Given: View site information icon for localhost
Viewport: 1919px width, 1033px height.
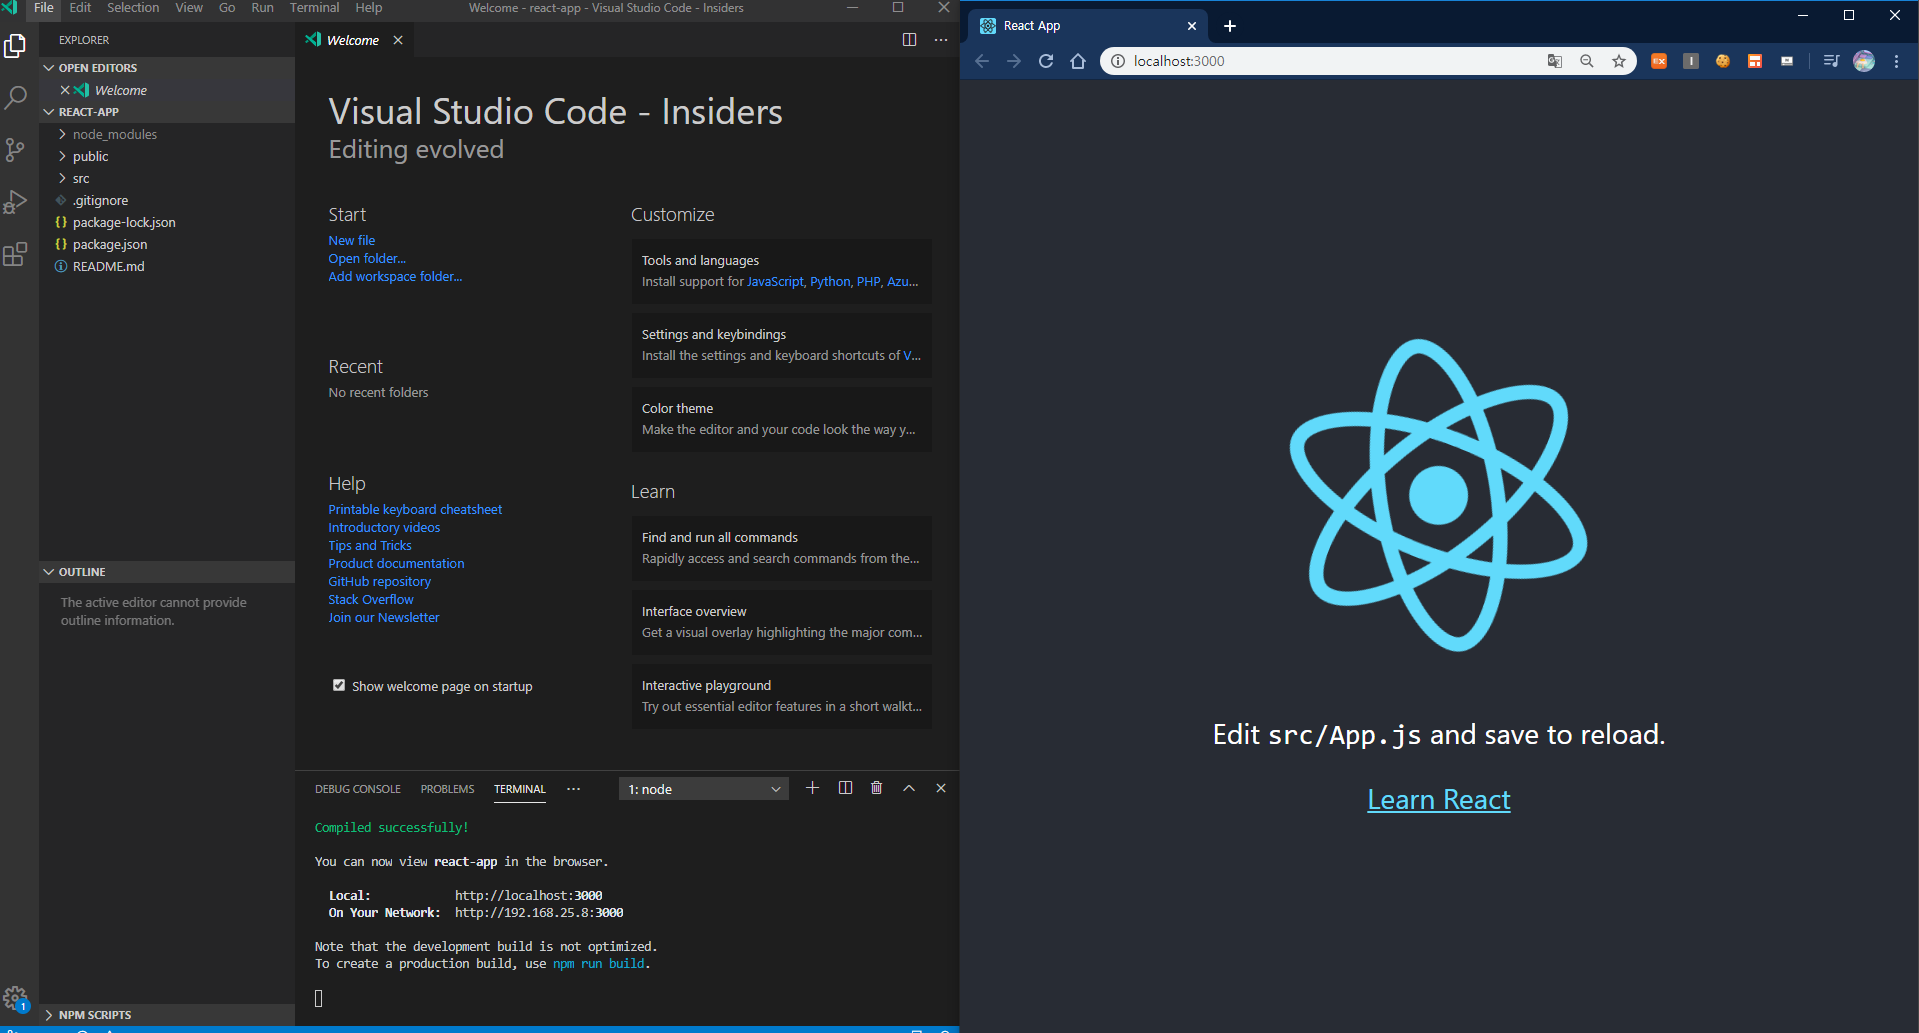Looking at the screenshot, I should (1118, 61).
